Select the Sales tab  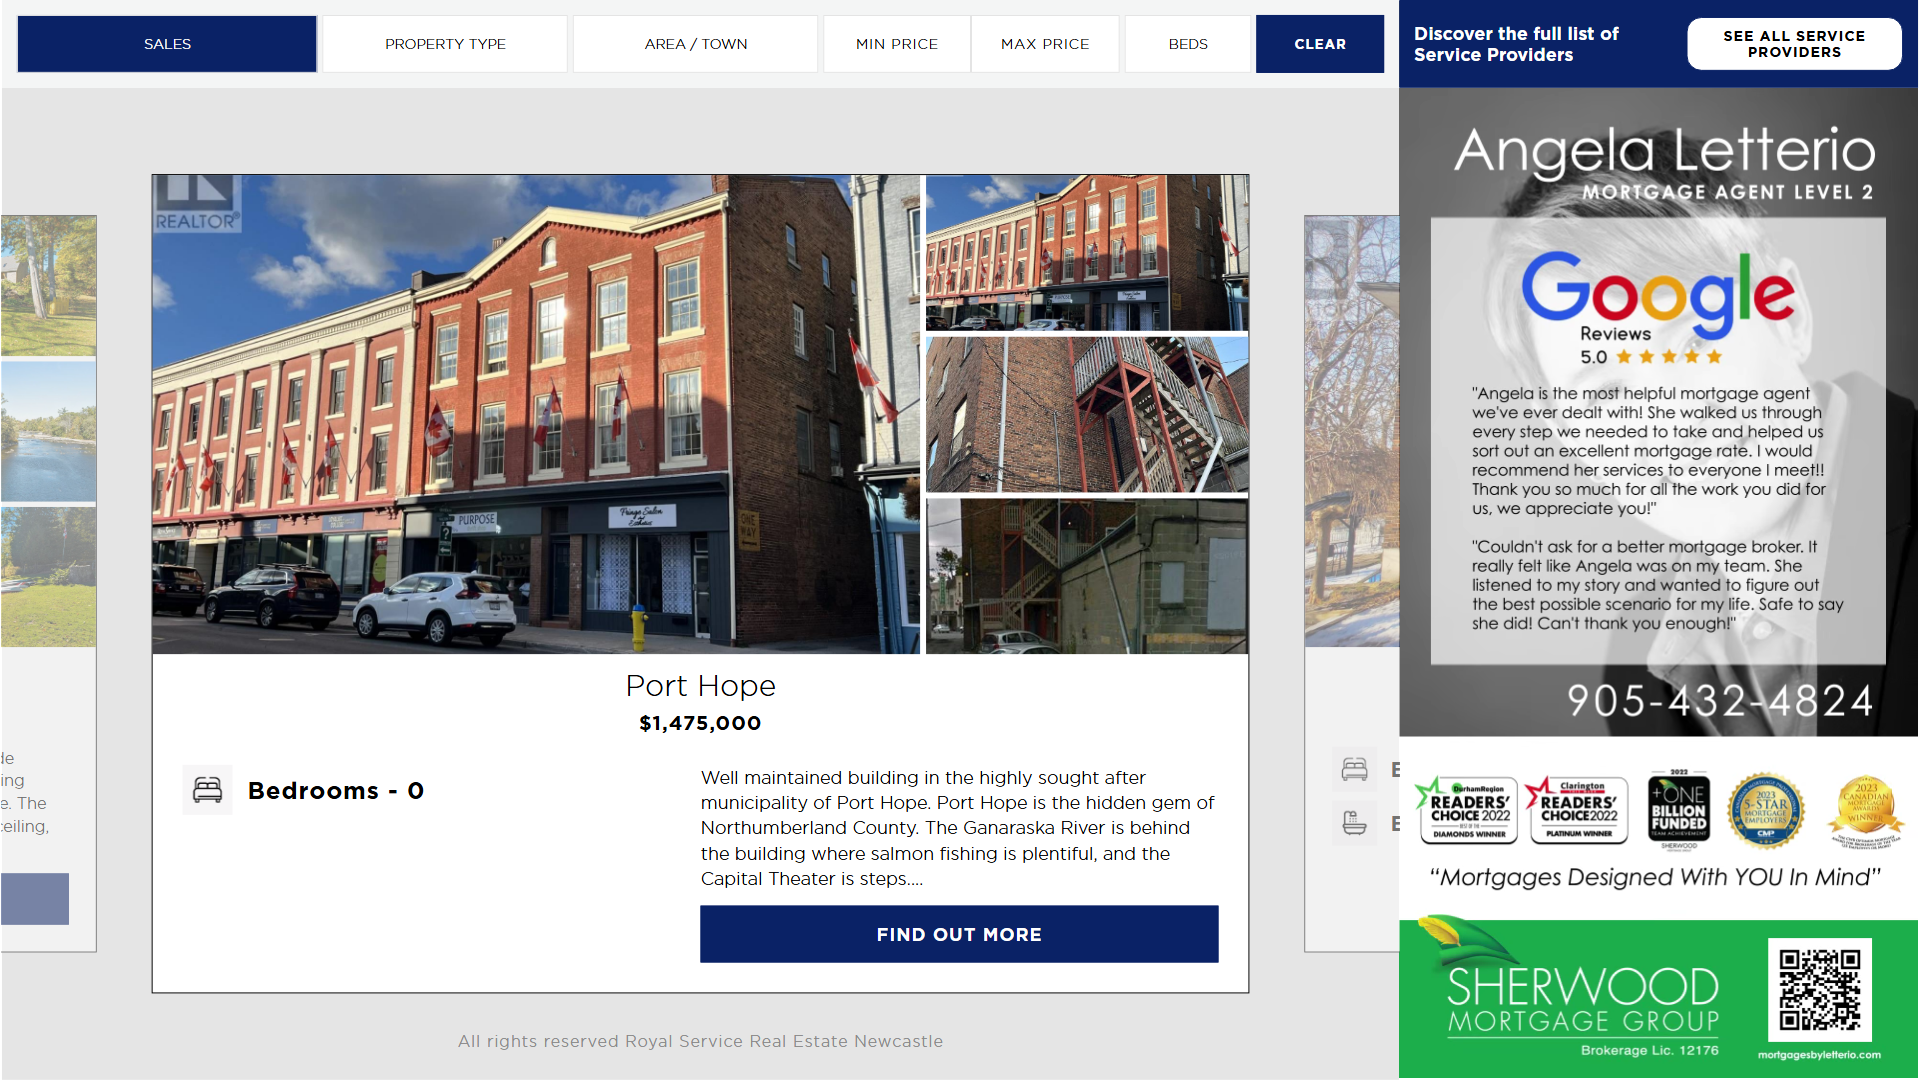click(x=167, y=44)
